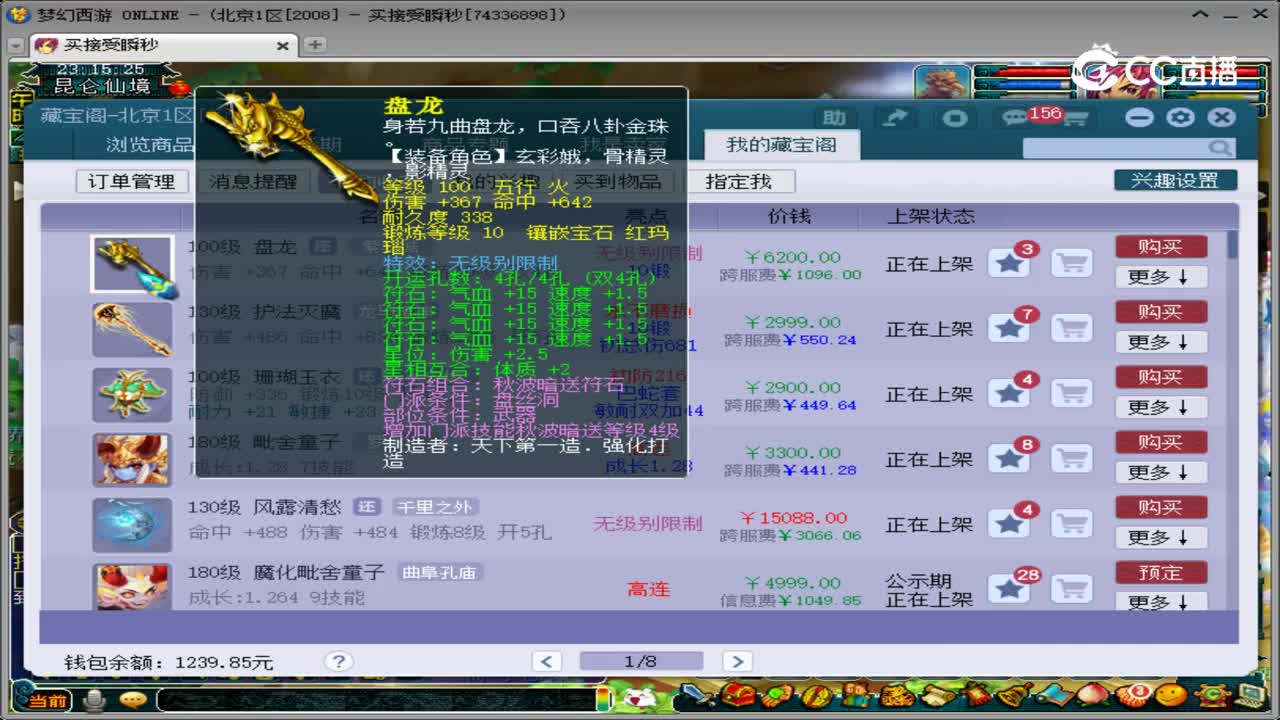1280x720 pixels.
Task: Click 预定 for the 魔化毗舍童子
Action: tap(1161, 572)
